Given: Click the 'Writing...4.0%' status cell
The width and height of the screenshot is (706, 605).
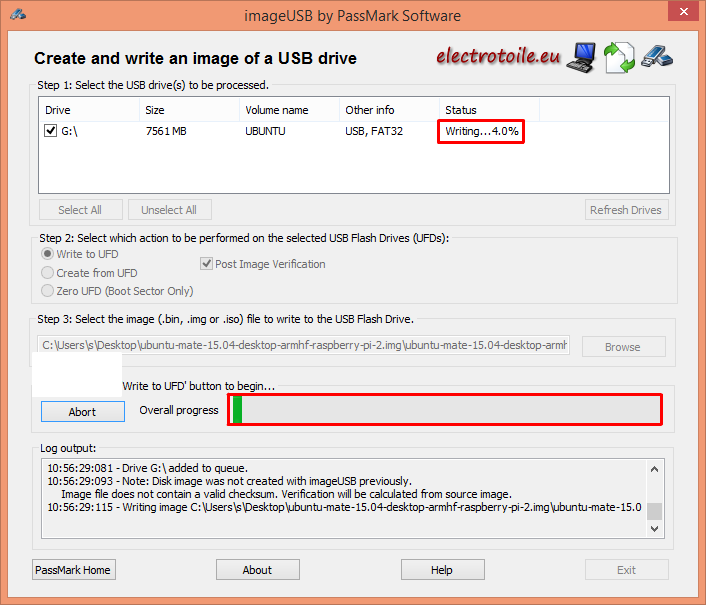Looking at the screenshot, I should [x=482, y=131].
